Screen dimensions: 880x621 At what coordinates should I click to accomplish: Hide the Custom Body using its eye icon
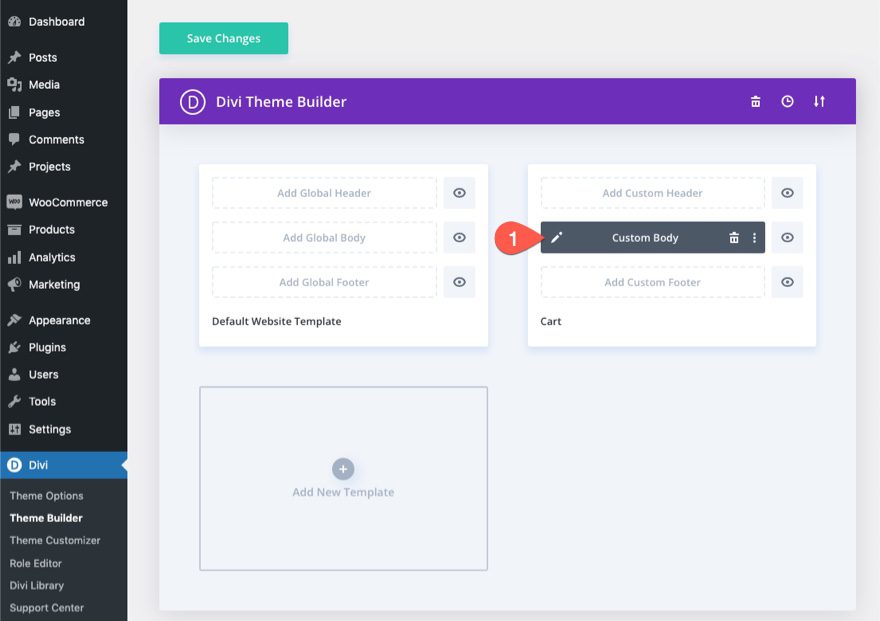(x=787, y=237)
